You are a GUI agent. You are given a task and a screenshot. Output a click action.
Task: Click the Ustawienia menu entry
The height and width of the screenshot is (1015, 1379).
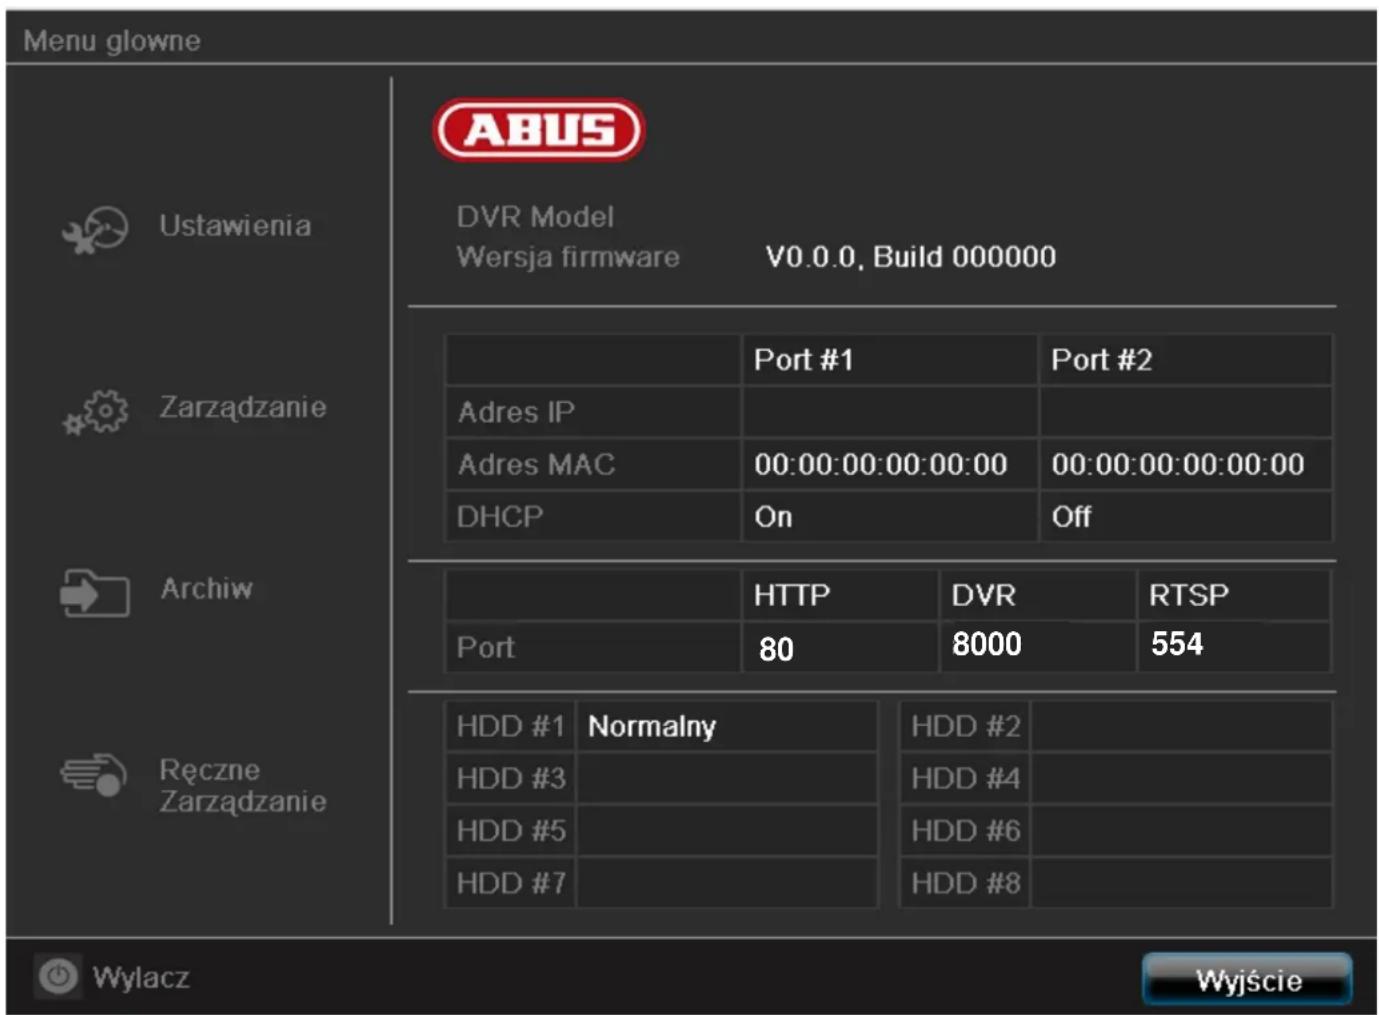click(235, 226)
